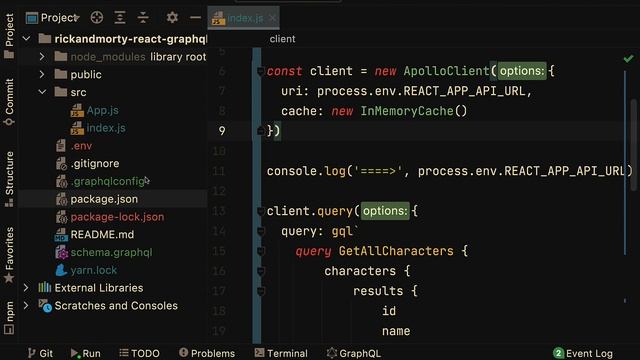Click the 'client' breadcrumb
Screen dimensions: 640x360
(282, 39)
